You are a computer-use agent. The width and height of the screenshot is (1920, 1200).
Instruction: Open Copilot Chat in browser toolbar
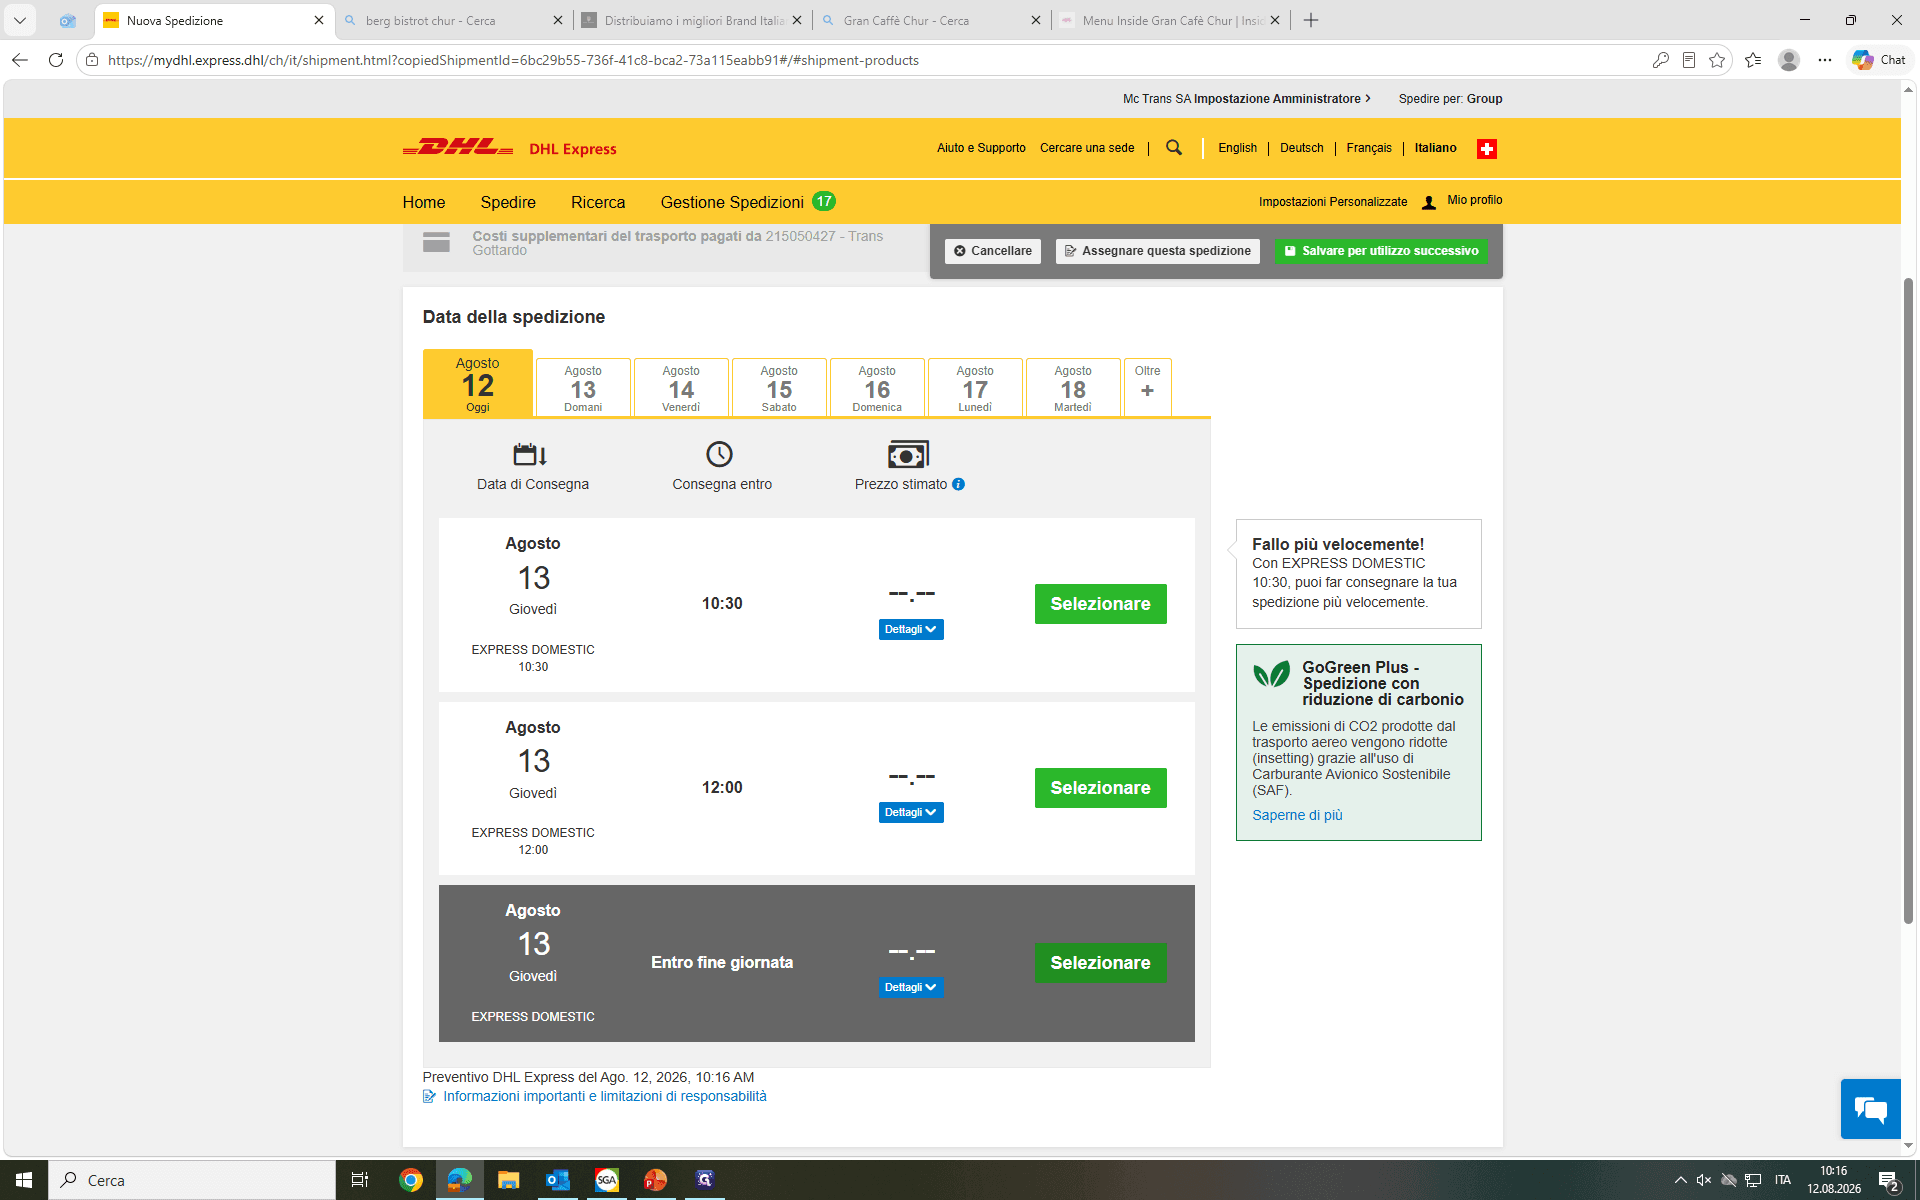coord(1879,60)
